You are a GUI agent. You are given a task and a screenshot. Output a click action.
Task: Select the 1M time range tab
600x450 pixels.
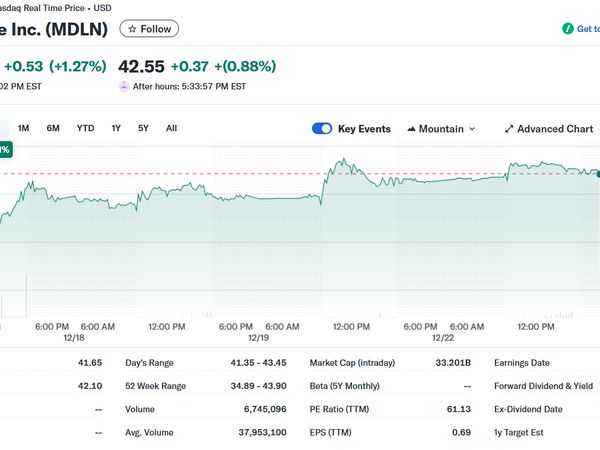pos(24,128)
